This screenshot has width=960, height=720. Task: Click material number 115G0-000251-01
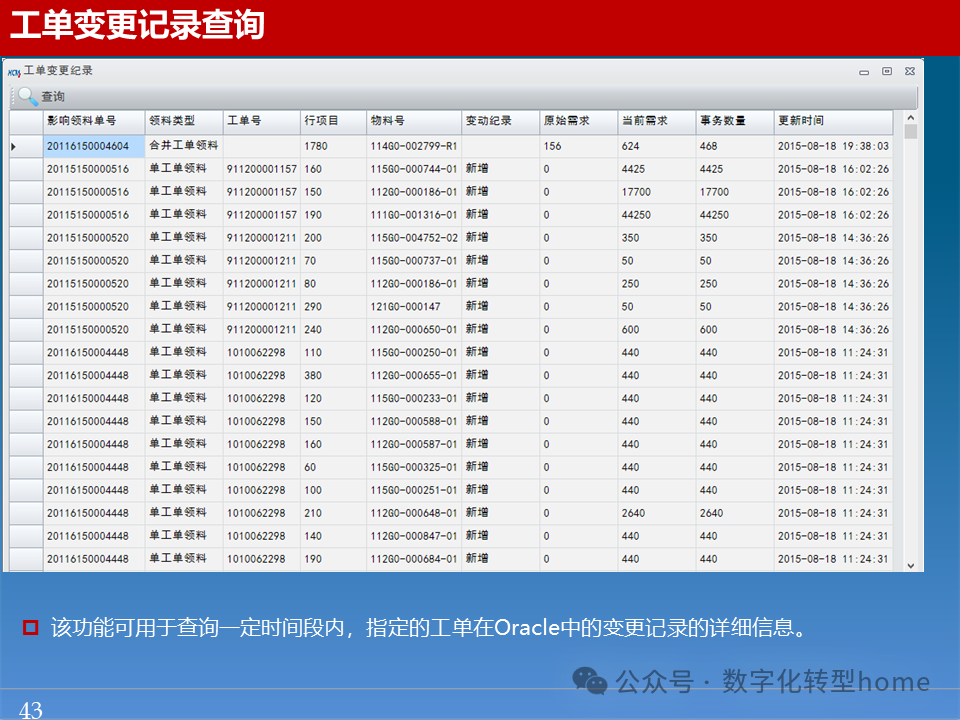pos(413,490)
